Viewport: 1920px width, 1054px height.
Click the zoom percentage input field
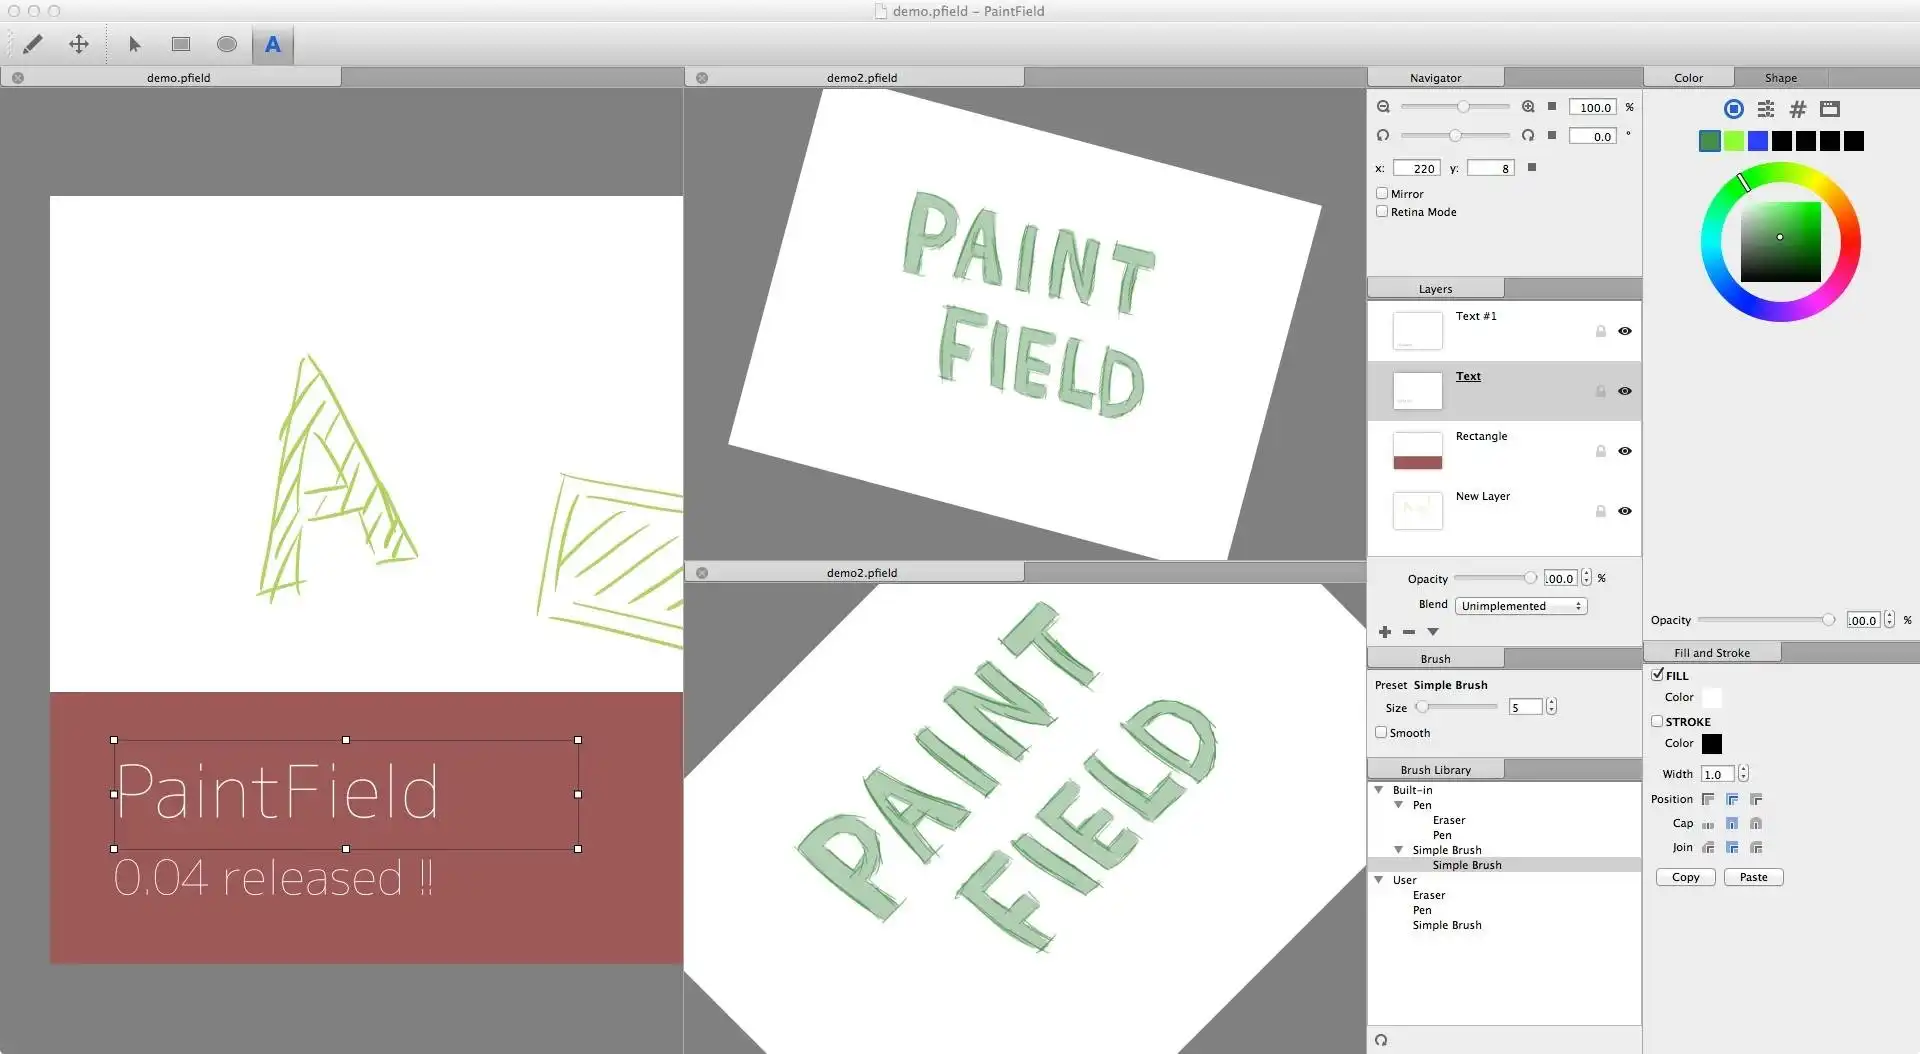click(x=1593, y=107)
